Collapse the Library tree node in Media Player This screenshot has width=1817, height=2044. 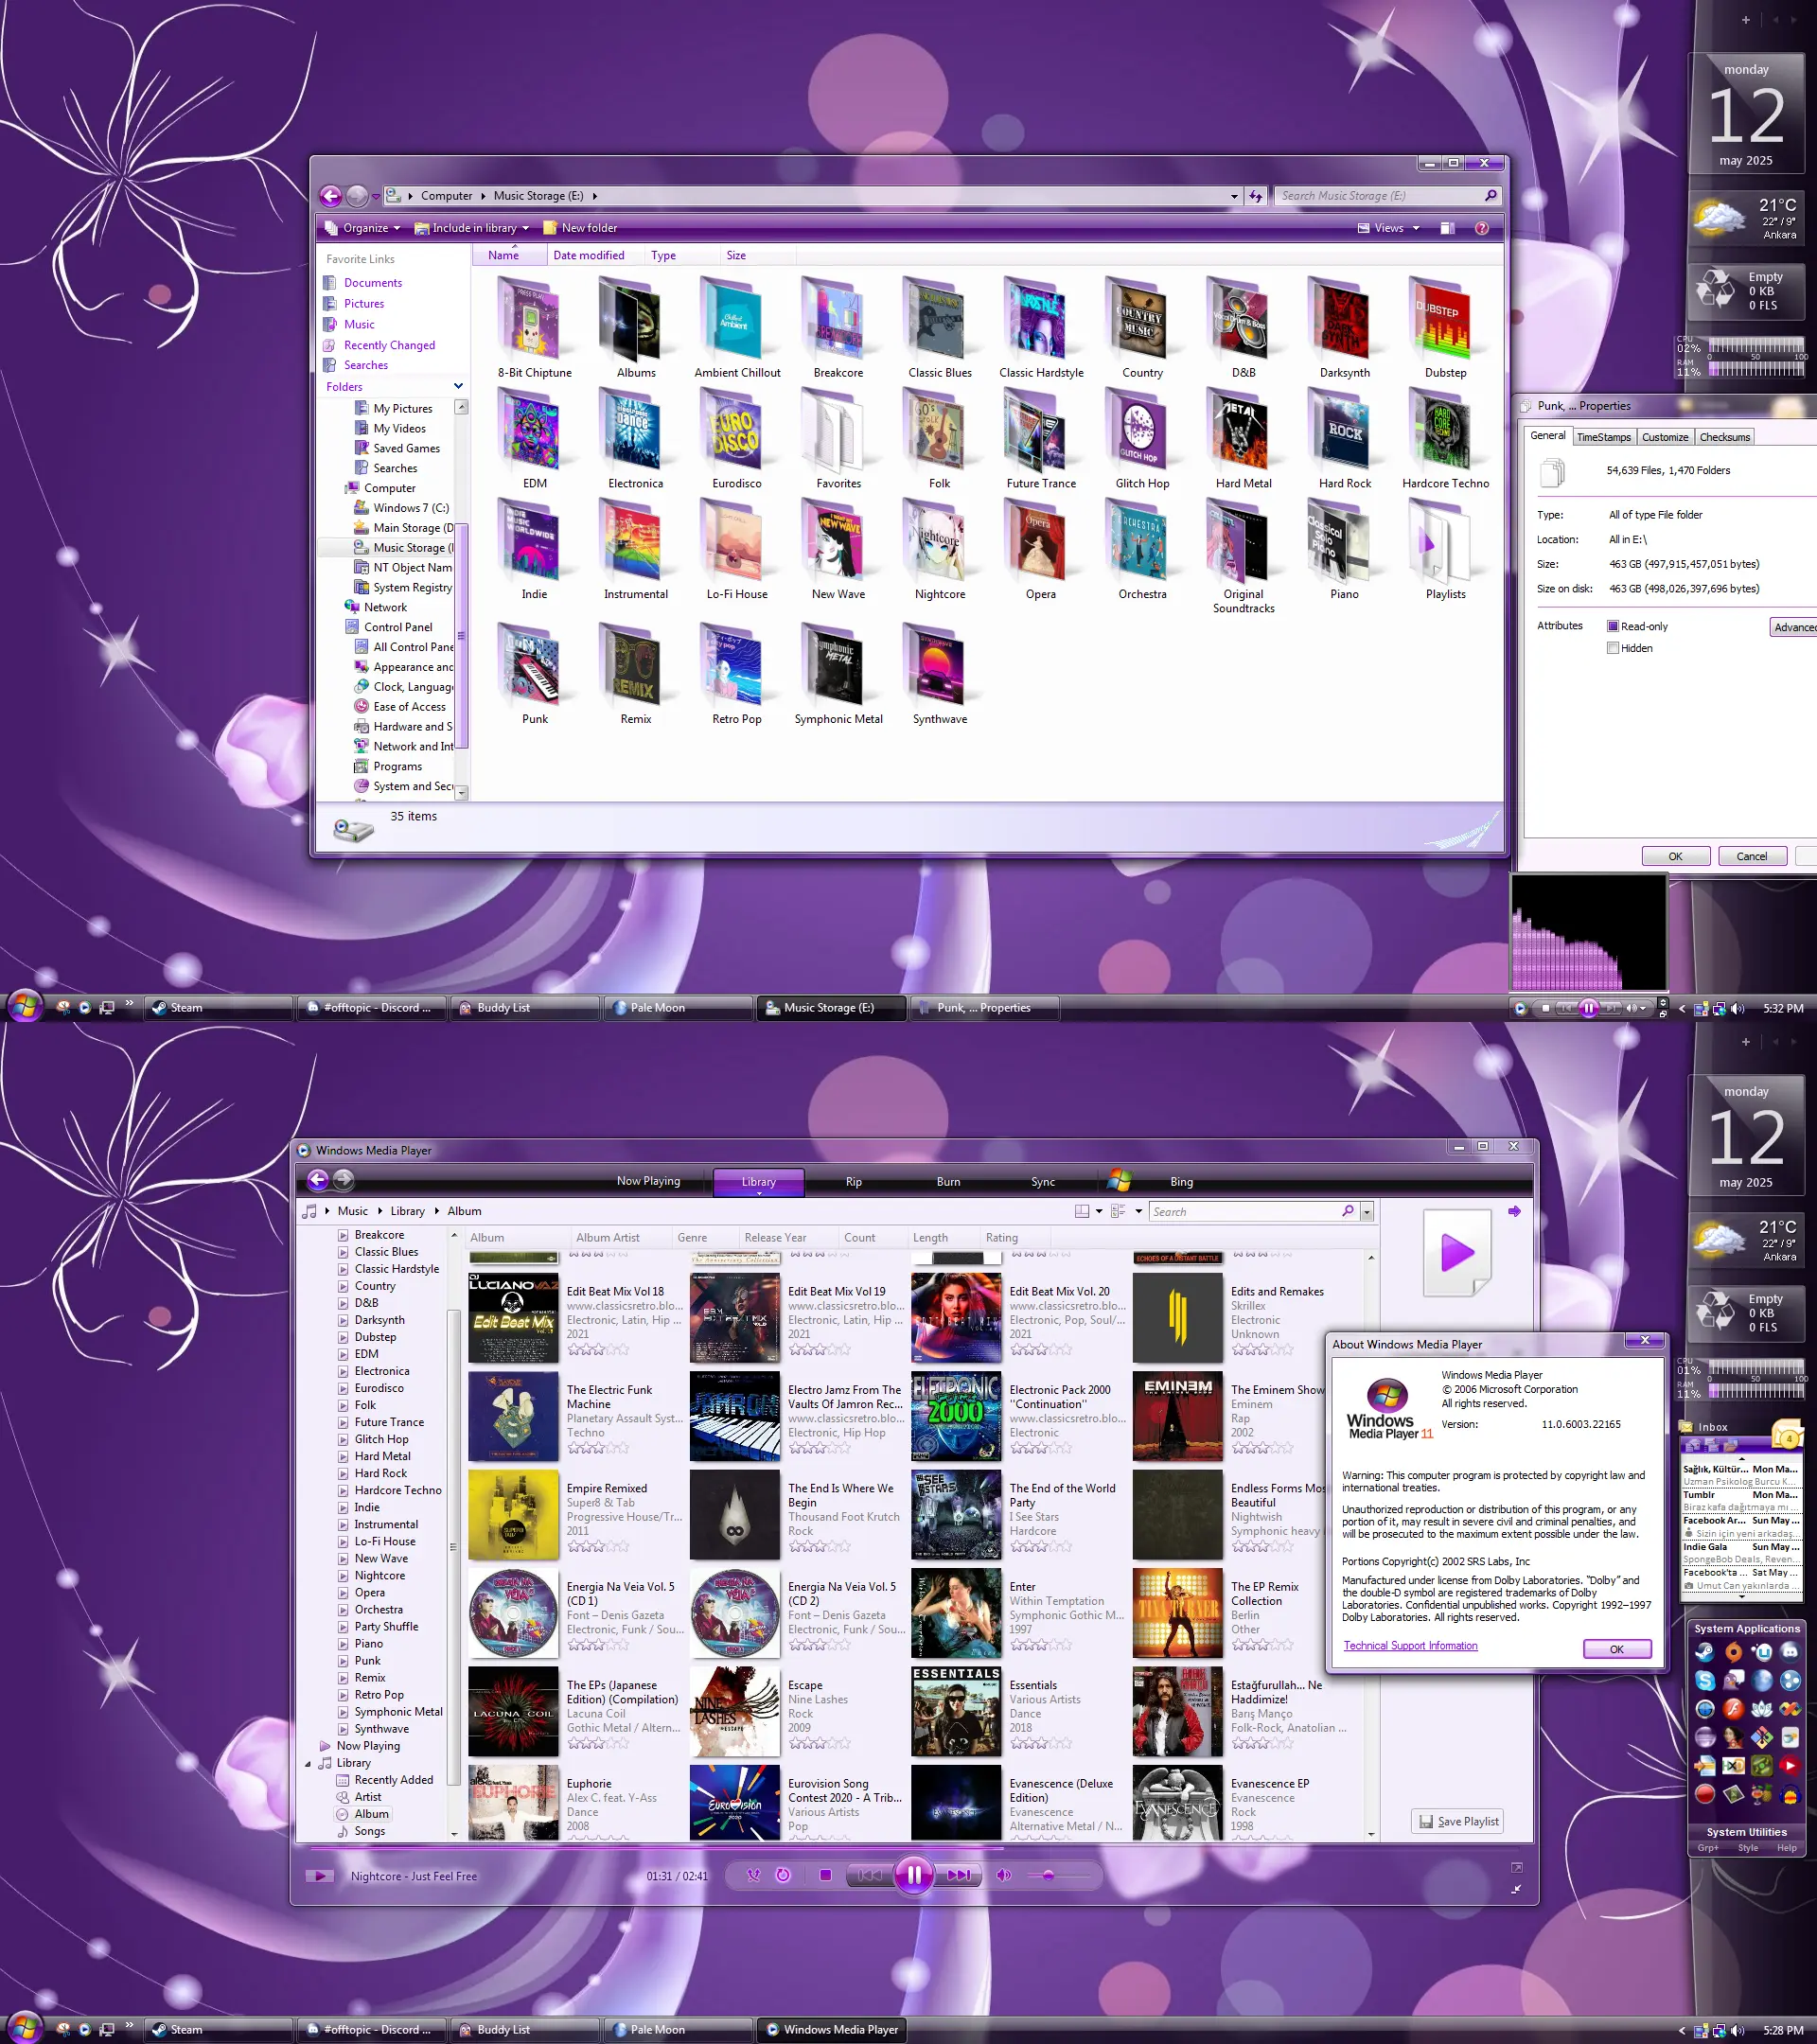point(308,1763)
